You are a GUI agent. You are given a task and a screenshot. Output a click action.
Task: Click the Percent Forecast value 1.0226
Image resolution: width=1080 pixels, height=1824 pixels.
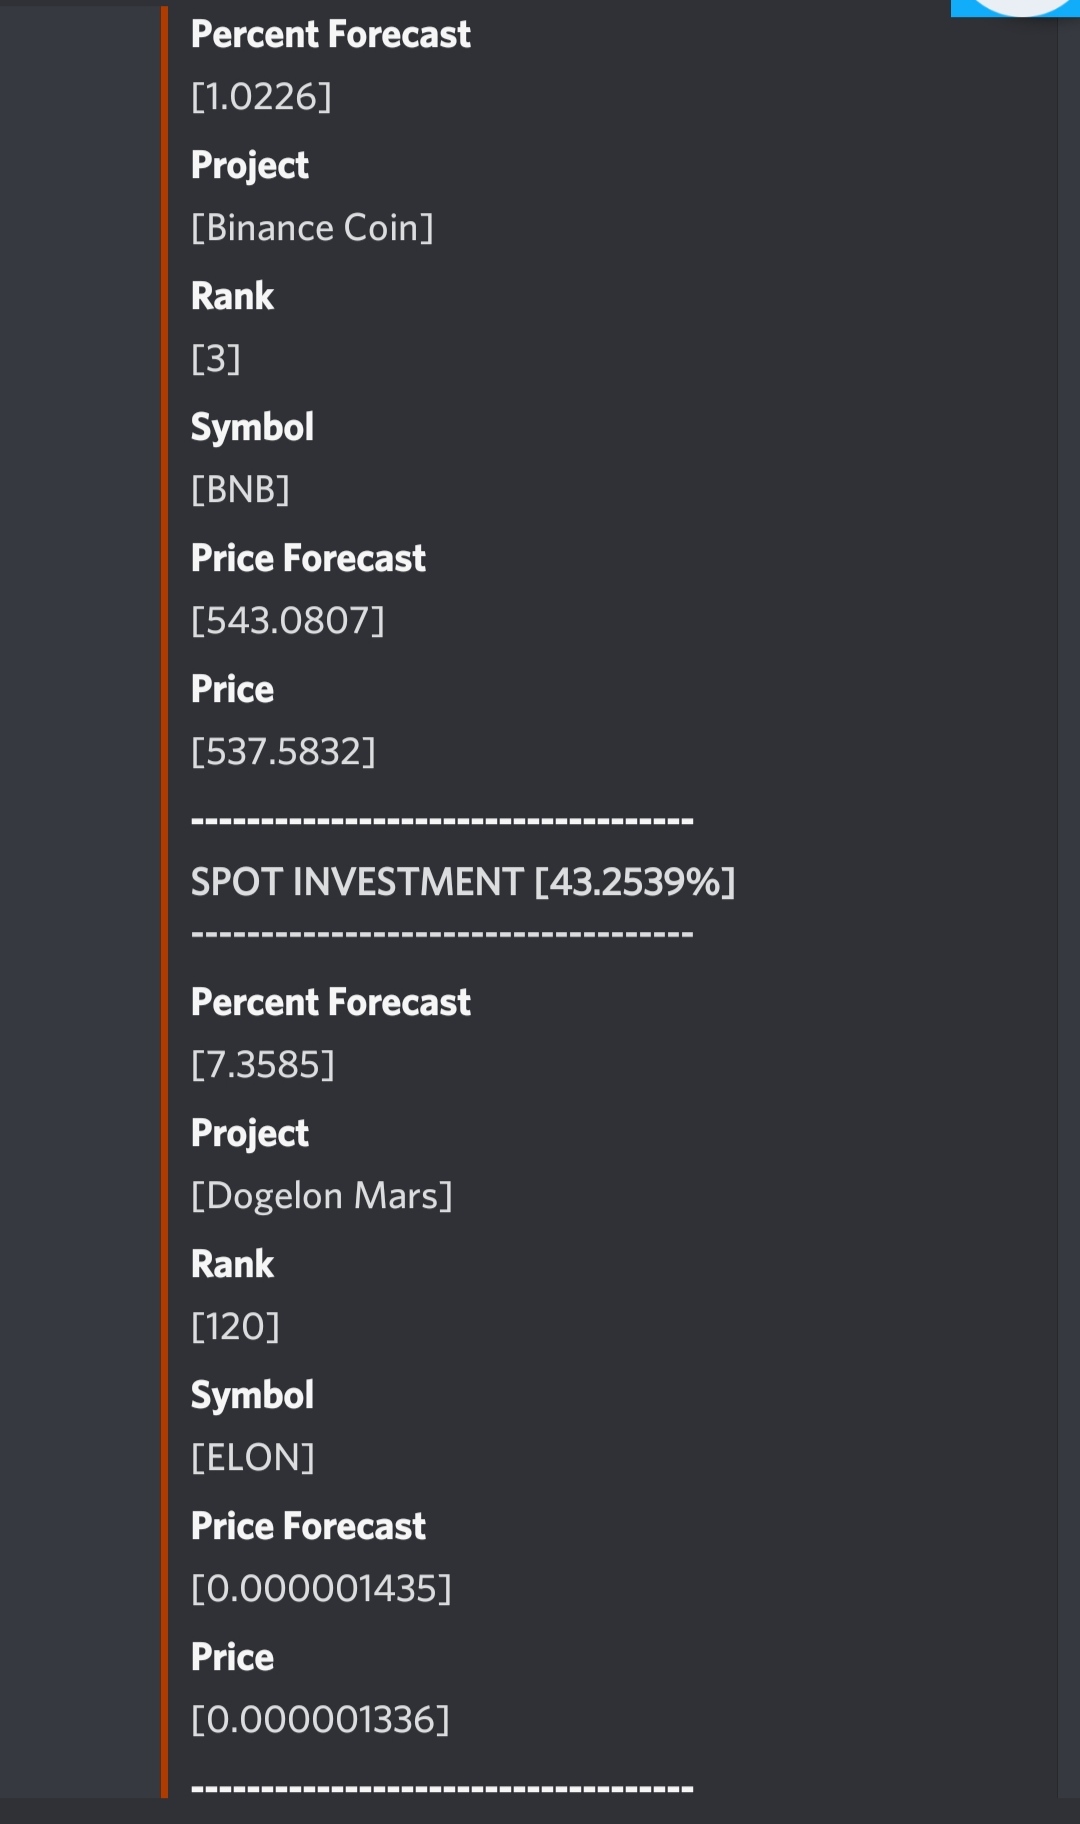(261, 97)
